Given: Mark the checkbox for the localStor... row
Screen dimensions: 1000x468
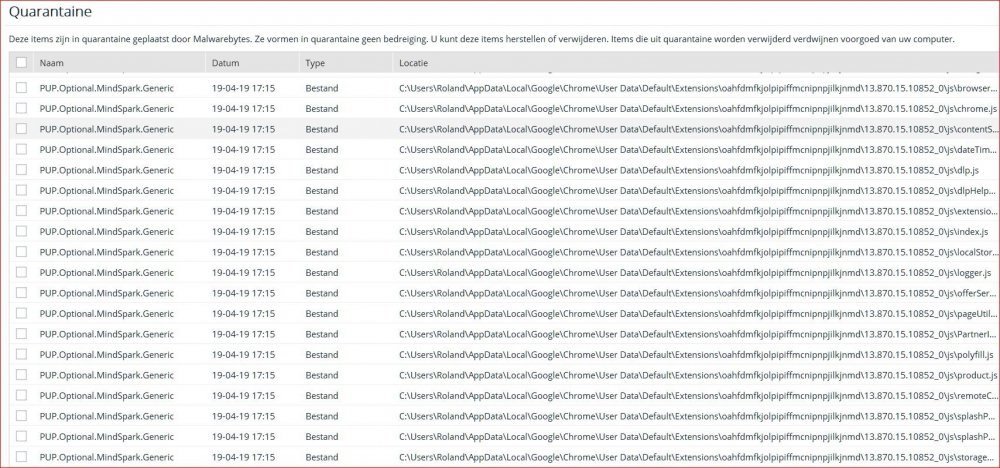Looking at the screenshot, I should 22,252.
